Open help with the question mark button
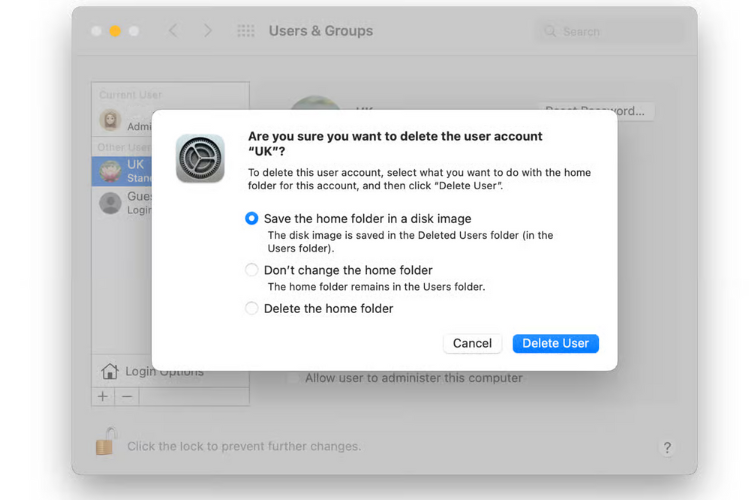The image size is (750, 500). [x=667, y=447]
